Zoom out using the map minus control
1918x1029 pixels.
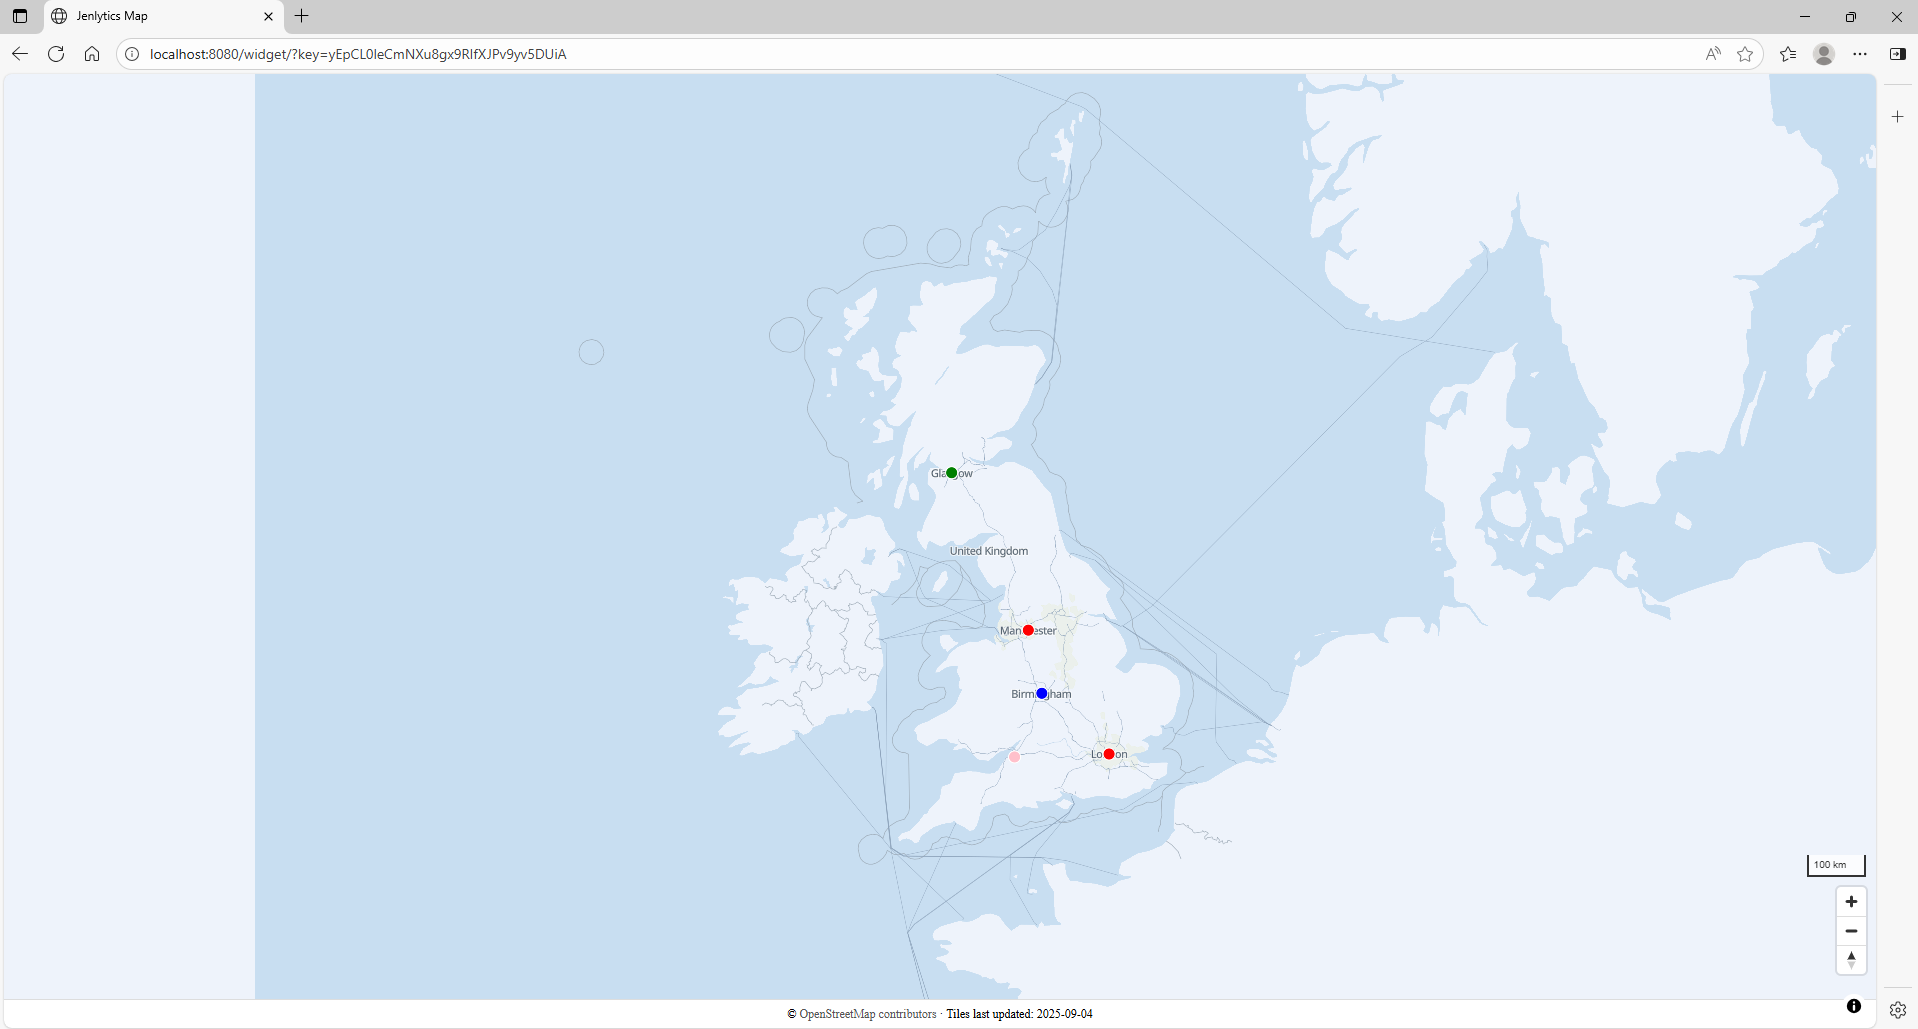1851,931
